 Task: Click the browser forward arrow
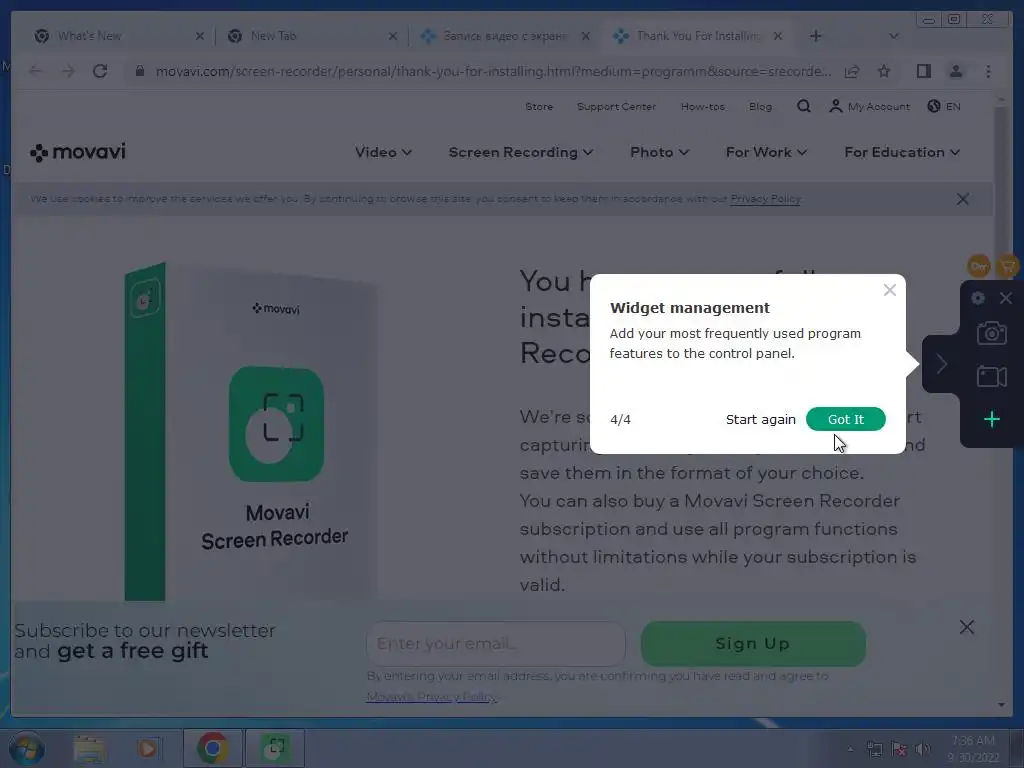pyautogui.click(x=68, y=71)
